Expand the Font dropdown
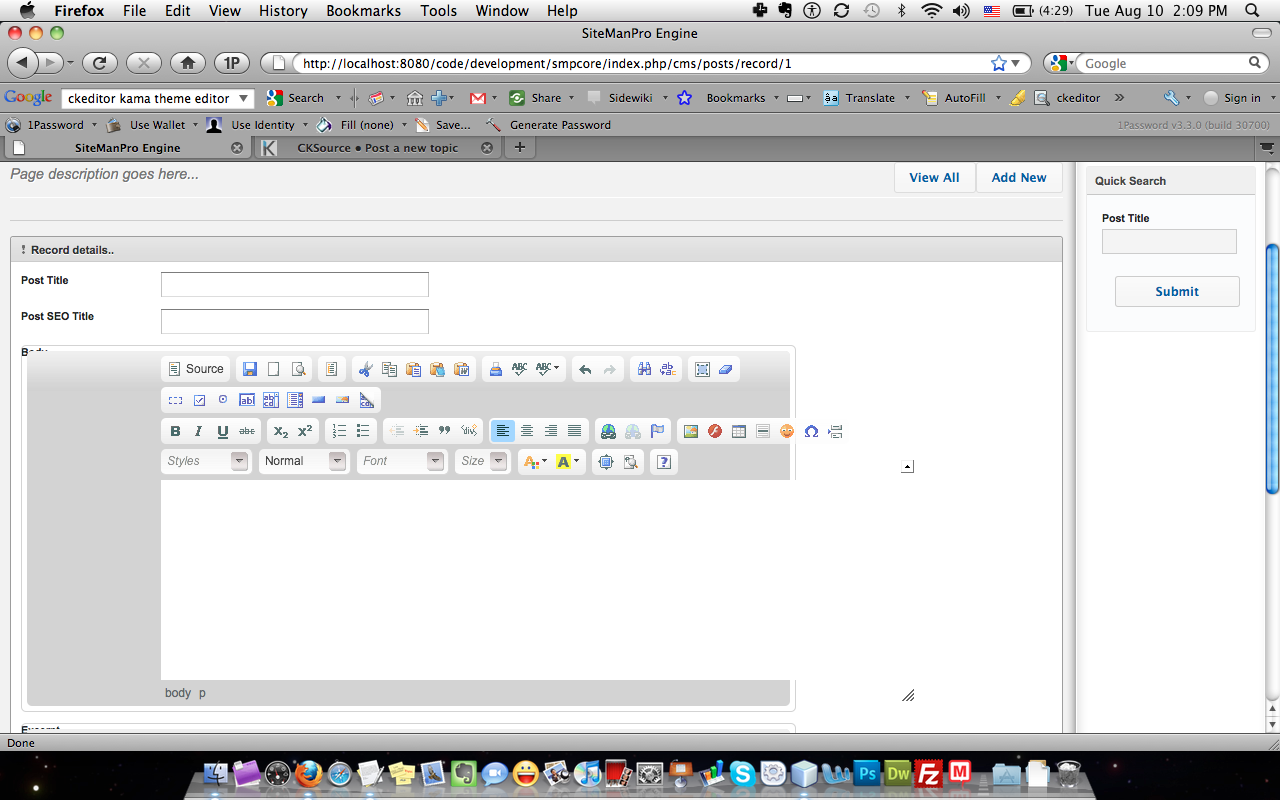This screenshot has width=1280, height=800. click(401, 461)
